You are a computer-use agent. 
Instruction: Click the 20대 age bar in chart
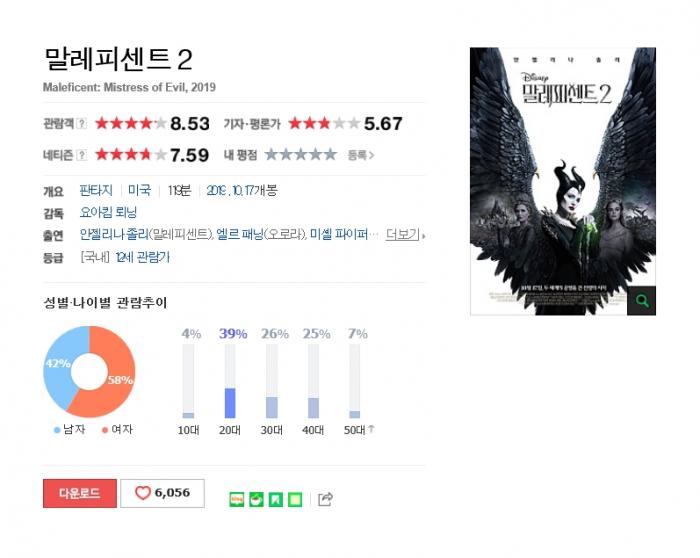point(230,381)
